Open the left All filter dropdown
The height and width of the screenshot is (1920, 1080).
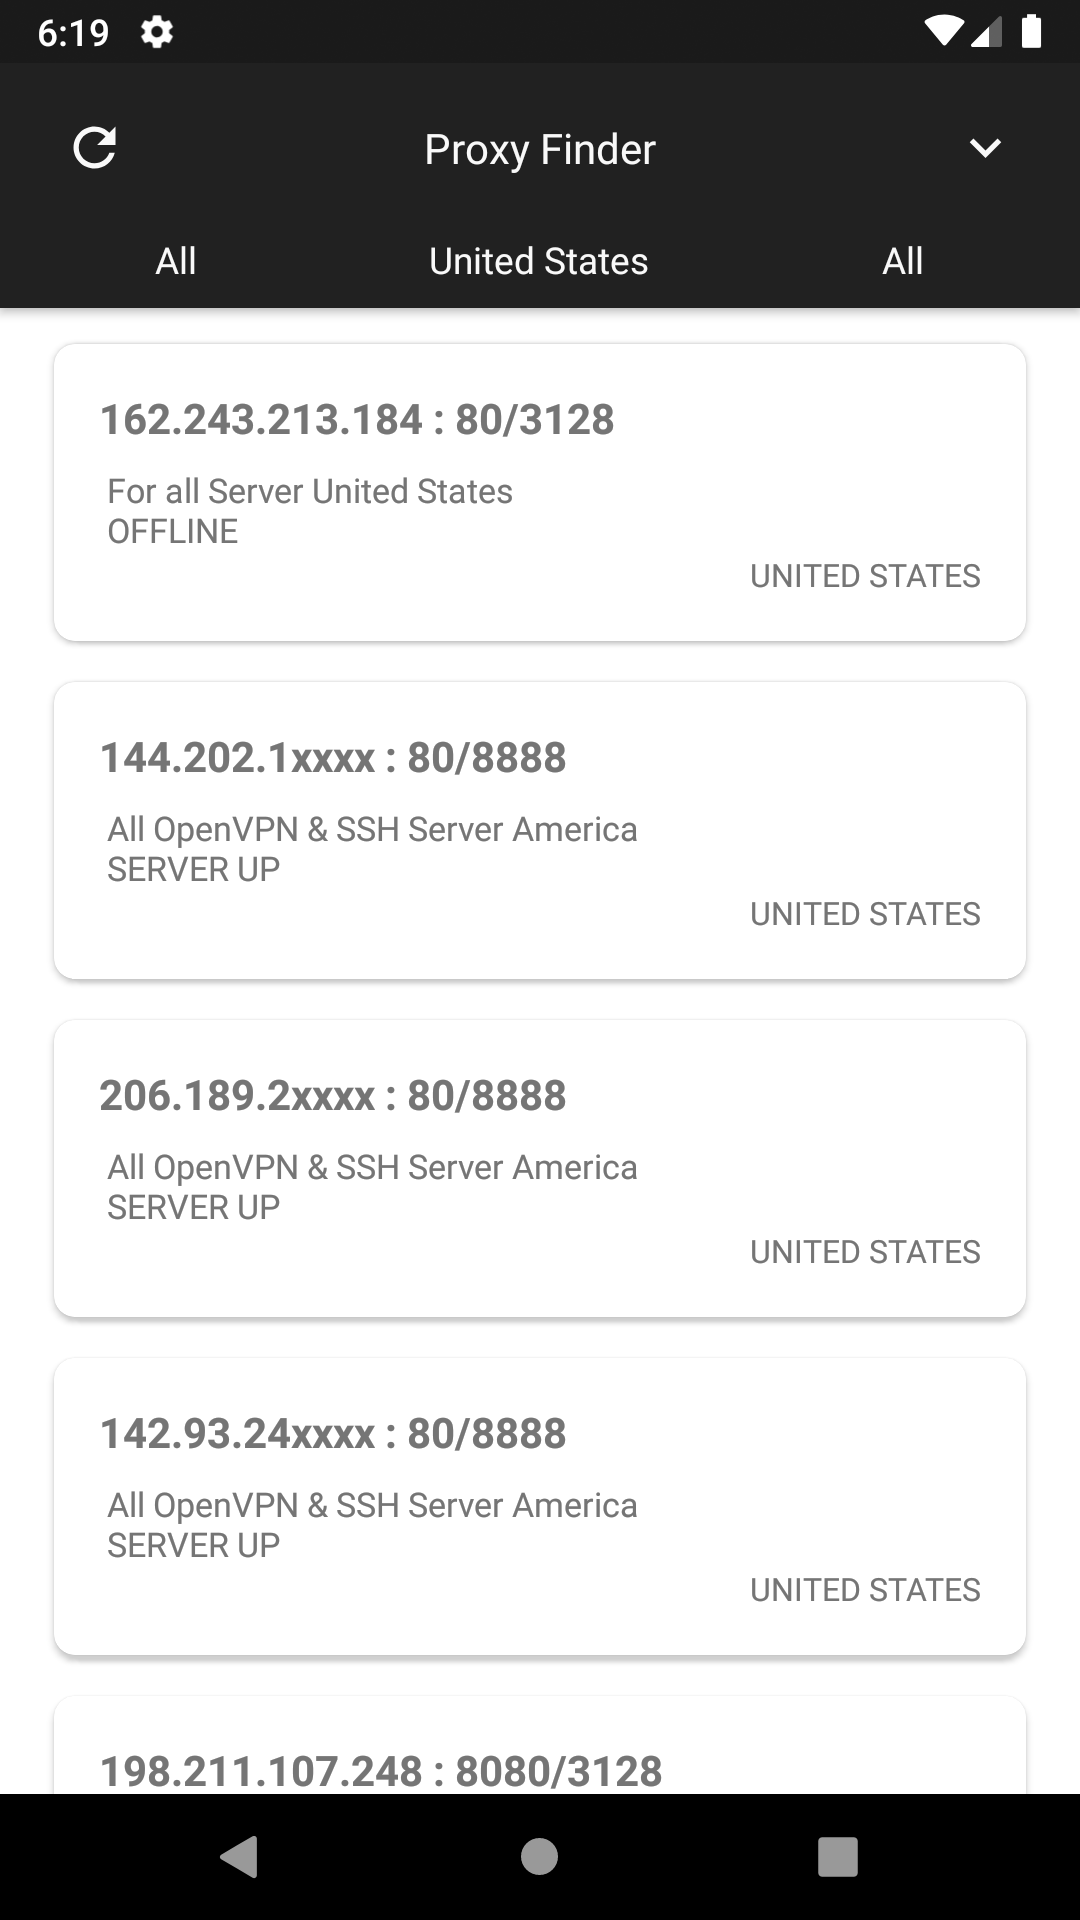(x=176, y=261)
